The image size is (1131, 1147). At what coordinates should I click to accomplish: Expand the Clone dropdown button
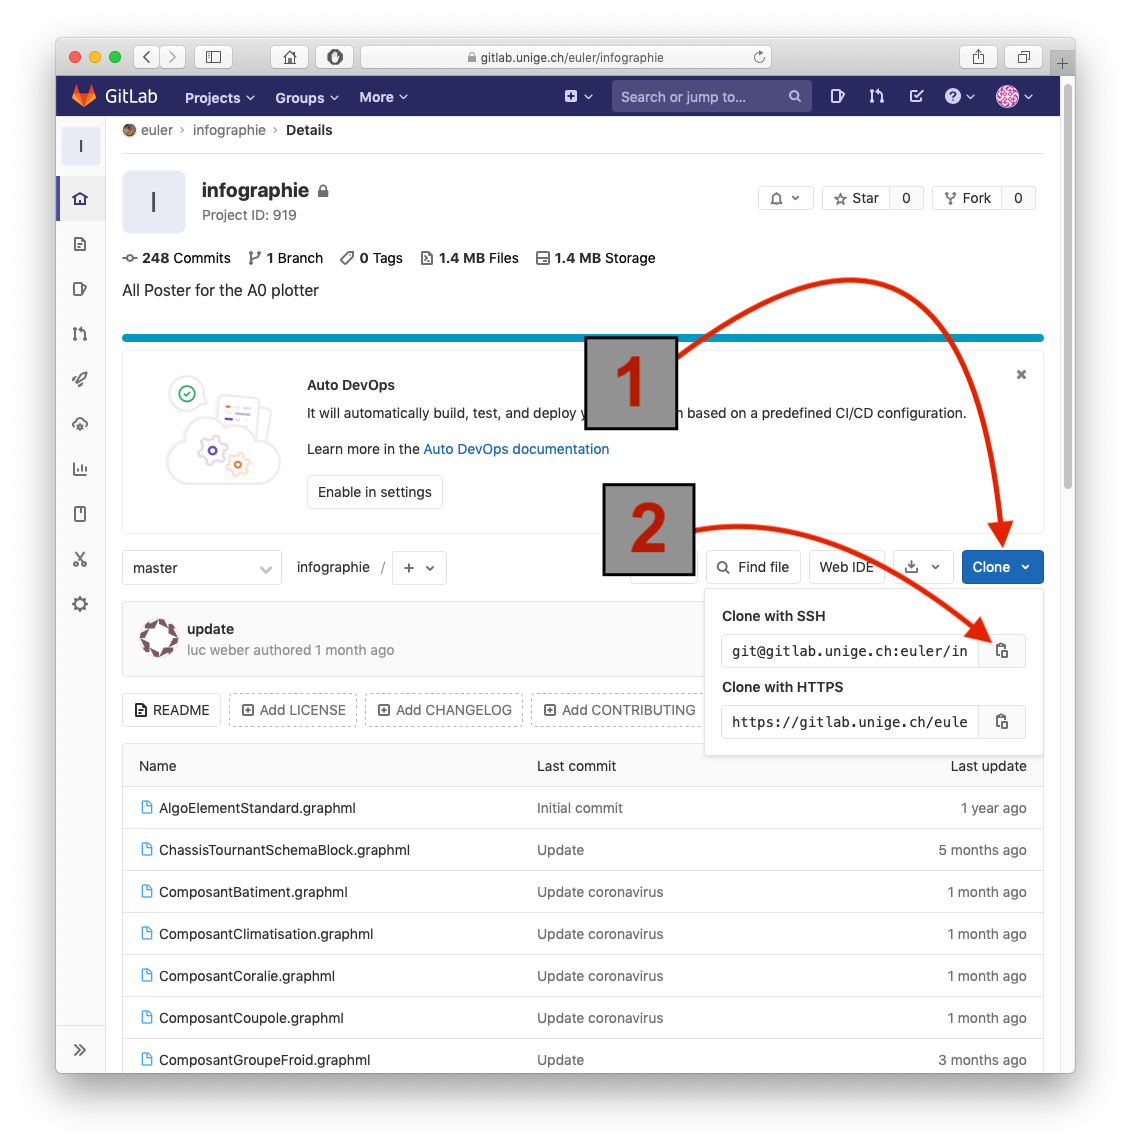pos(1001,567)
